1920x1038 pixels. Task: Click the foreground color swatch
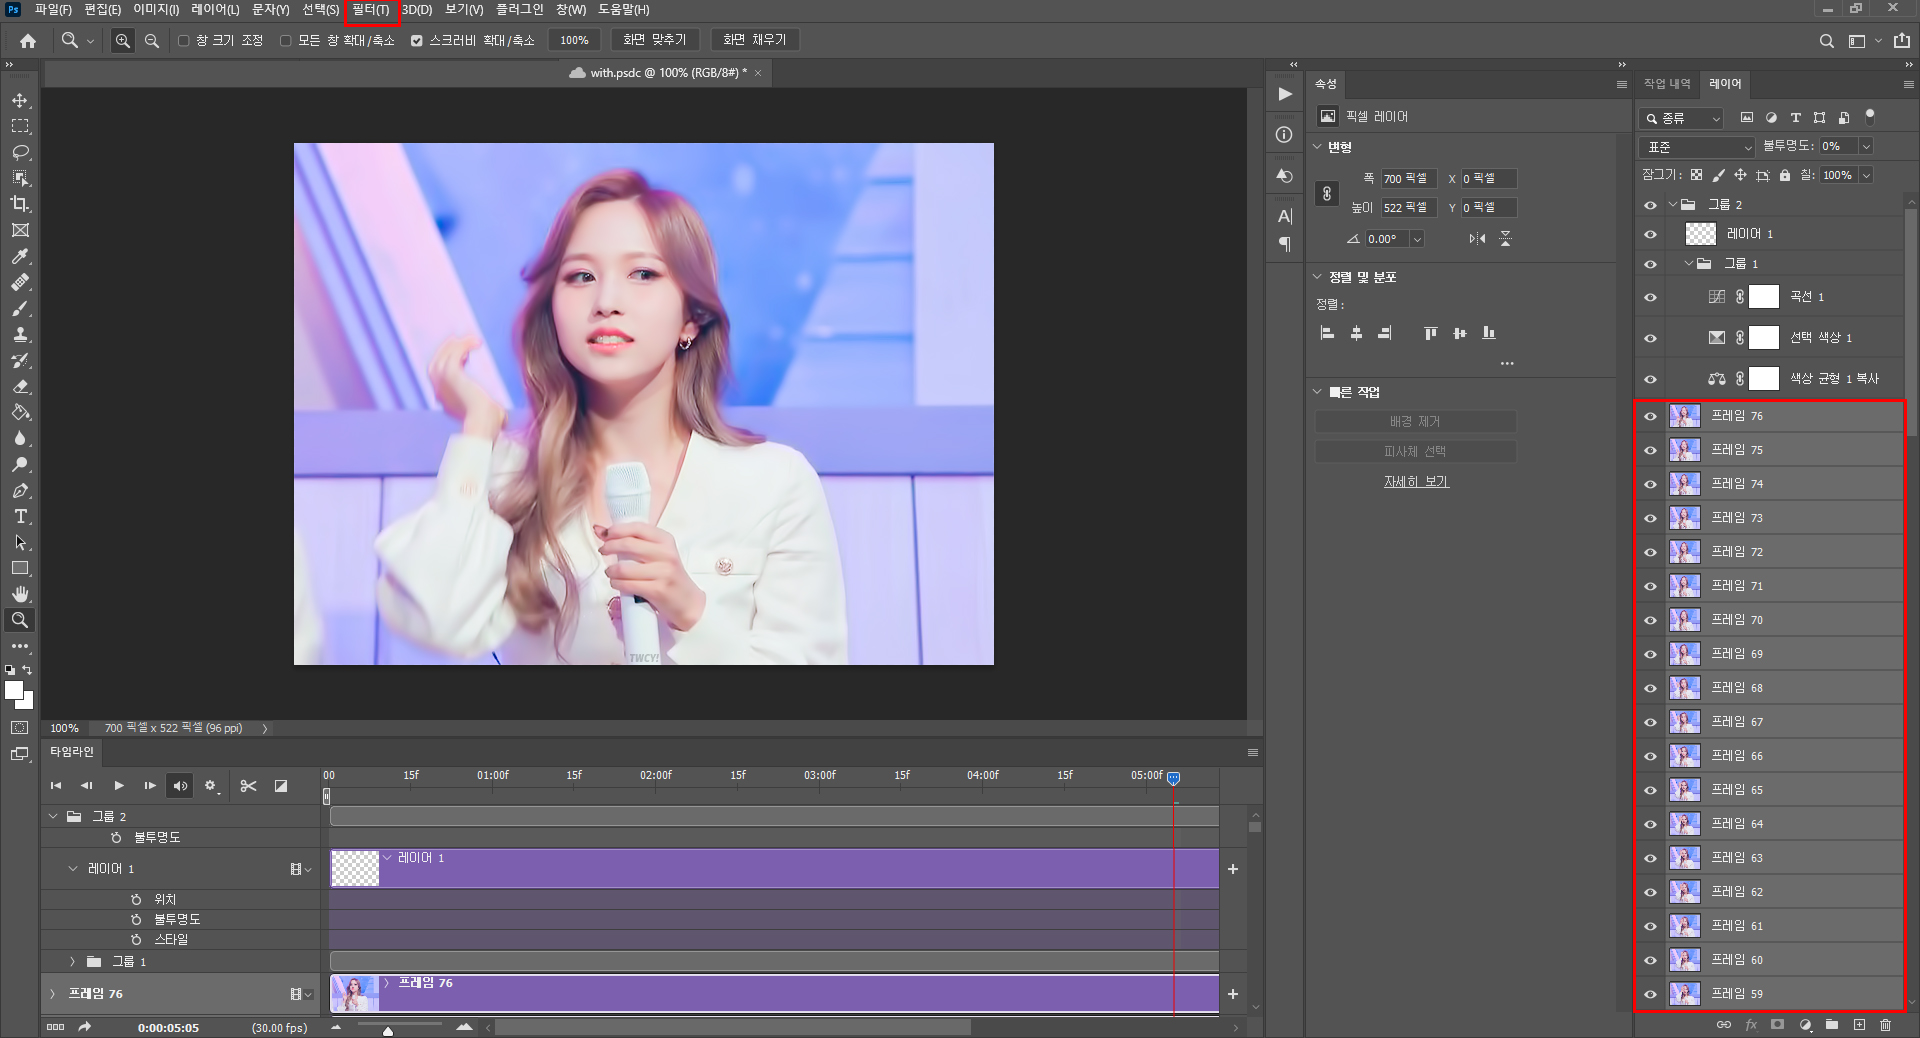[14, 690]
